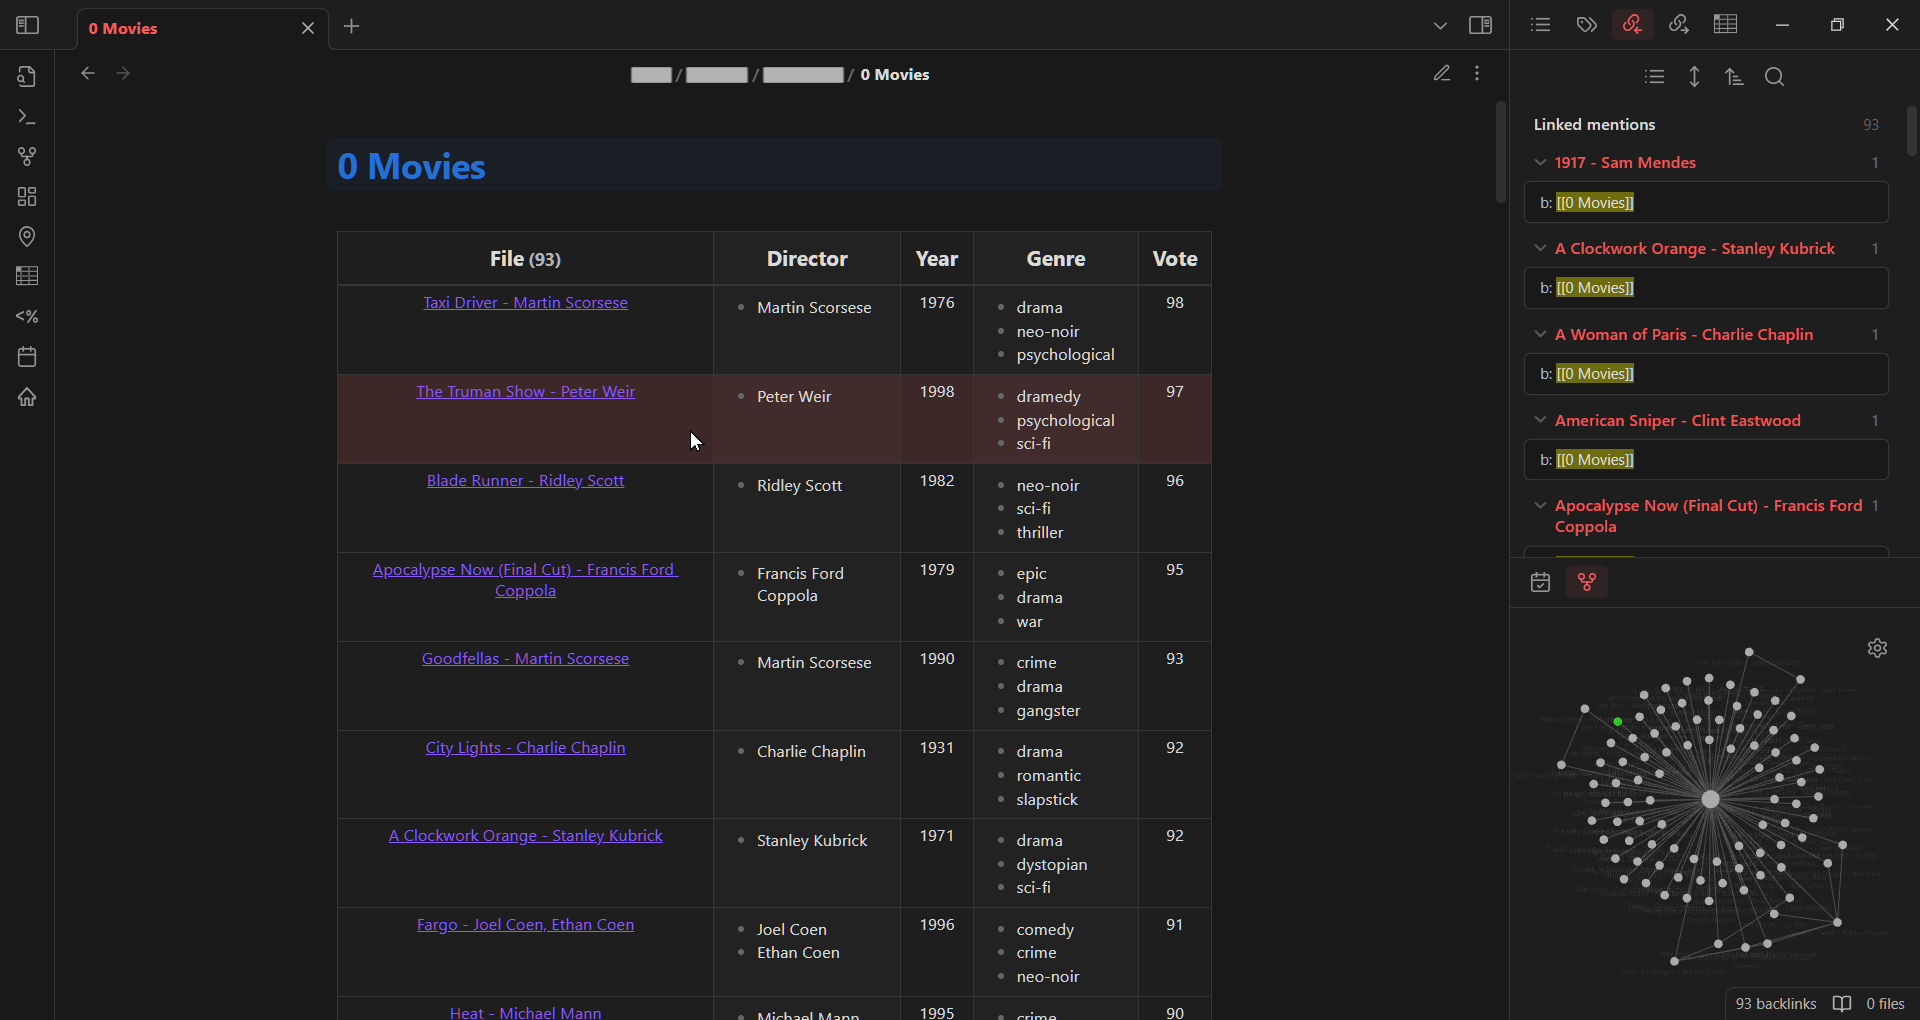
Task: Open Goodfellas - Martin Scorsese link
Action: point(525,659)
